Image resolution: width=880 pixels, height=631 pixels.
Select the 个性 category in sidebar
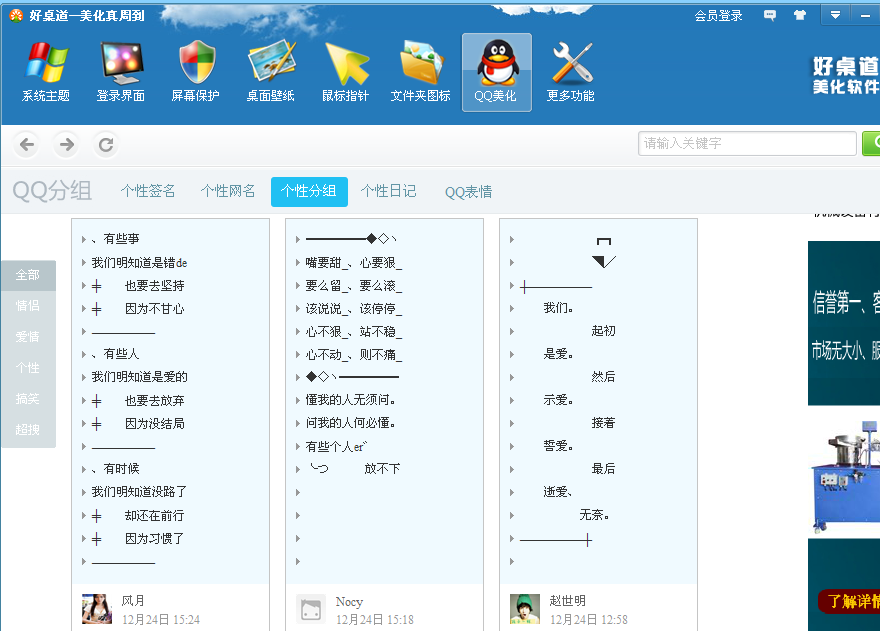28,368
